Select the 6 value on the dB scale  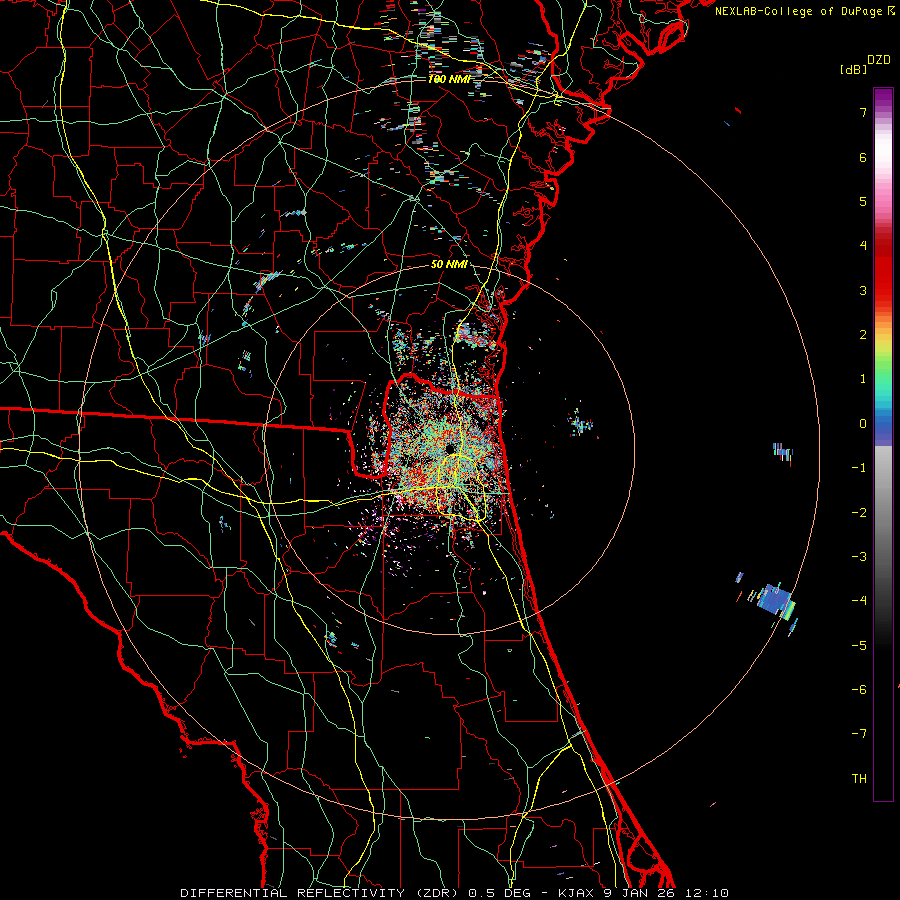pos(863,157)
